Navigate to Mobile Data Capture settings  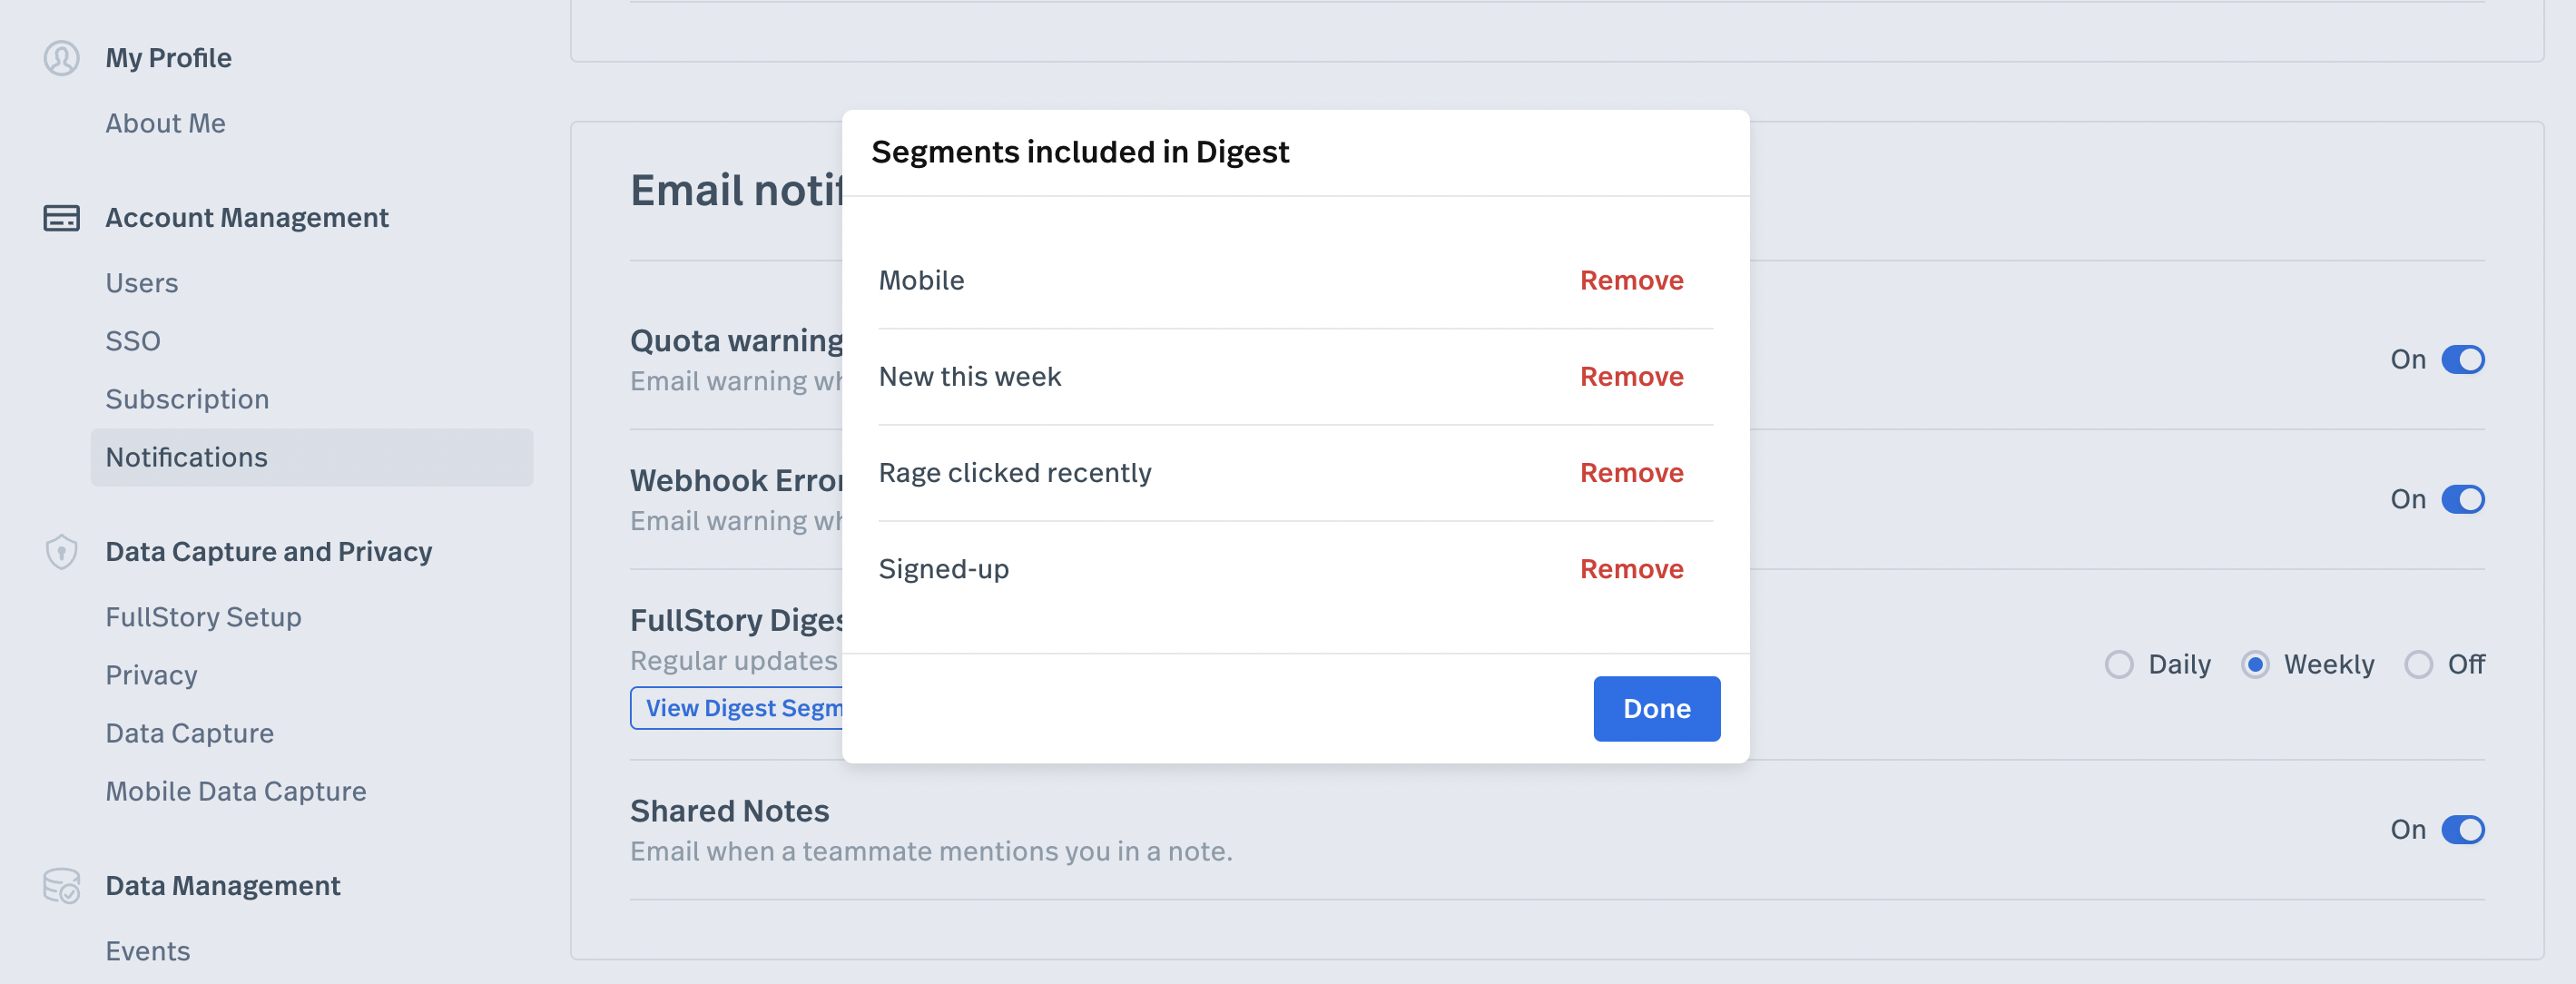[x=236, y=792]
